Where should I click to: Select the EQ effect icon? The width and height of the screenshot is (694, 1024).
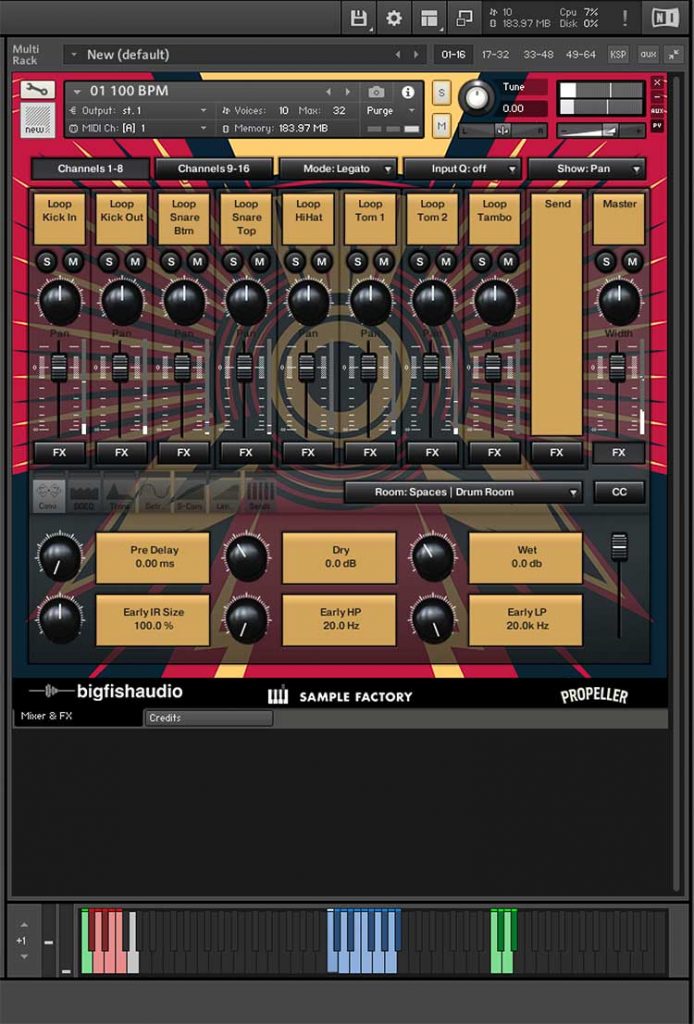coord(84,496)
